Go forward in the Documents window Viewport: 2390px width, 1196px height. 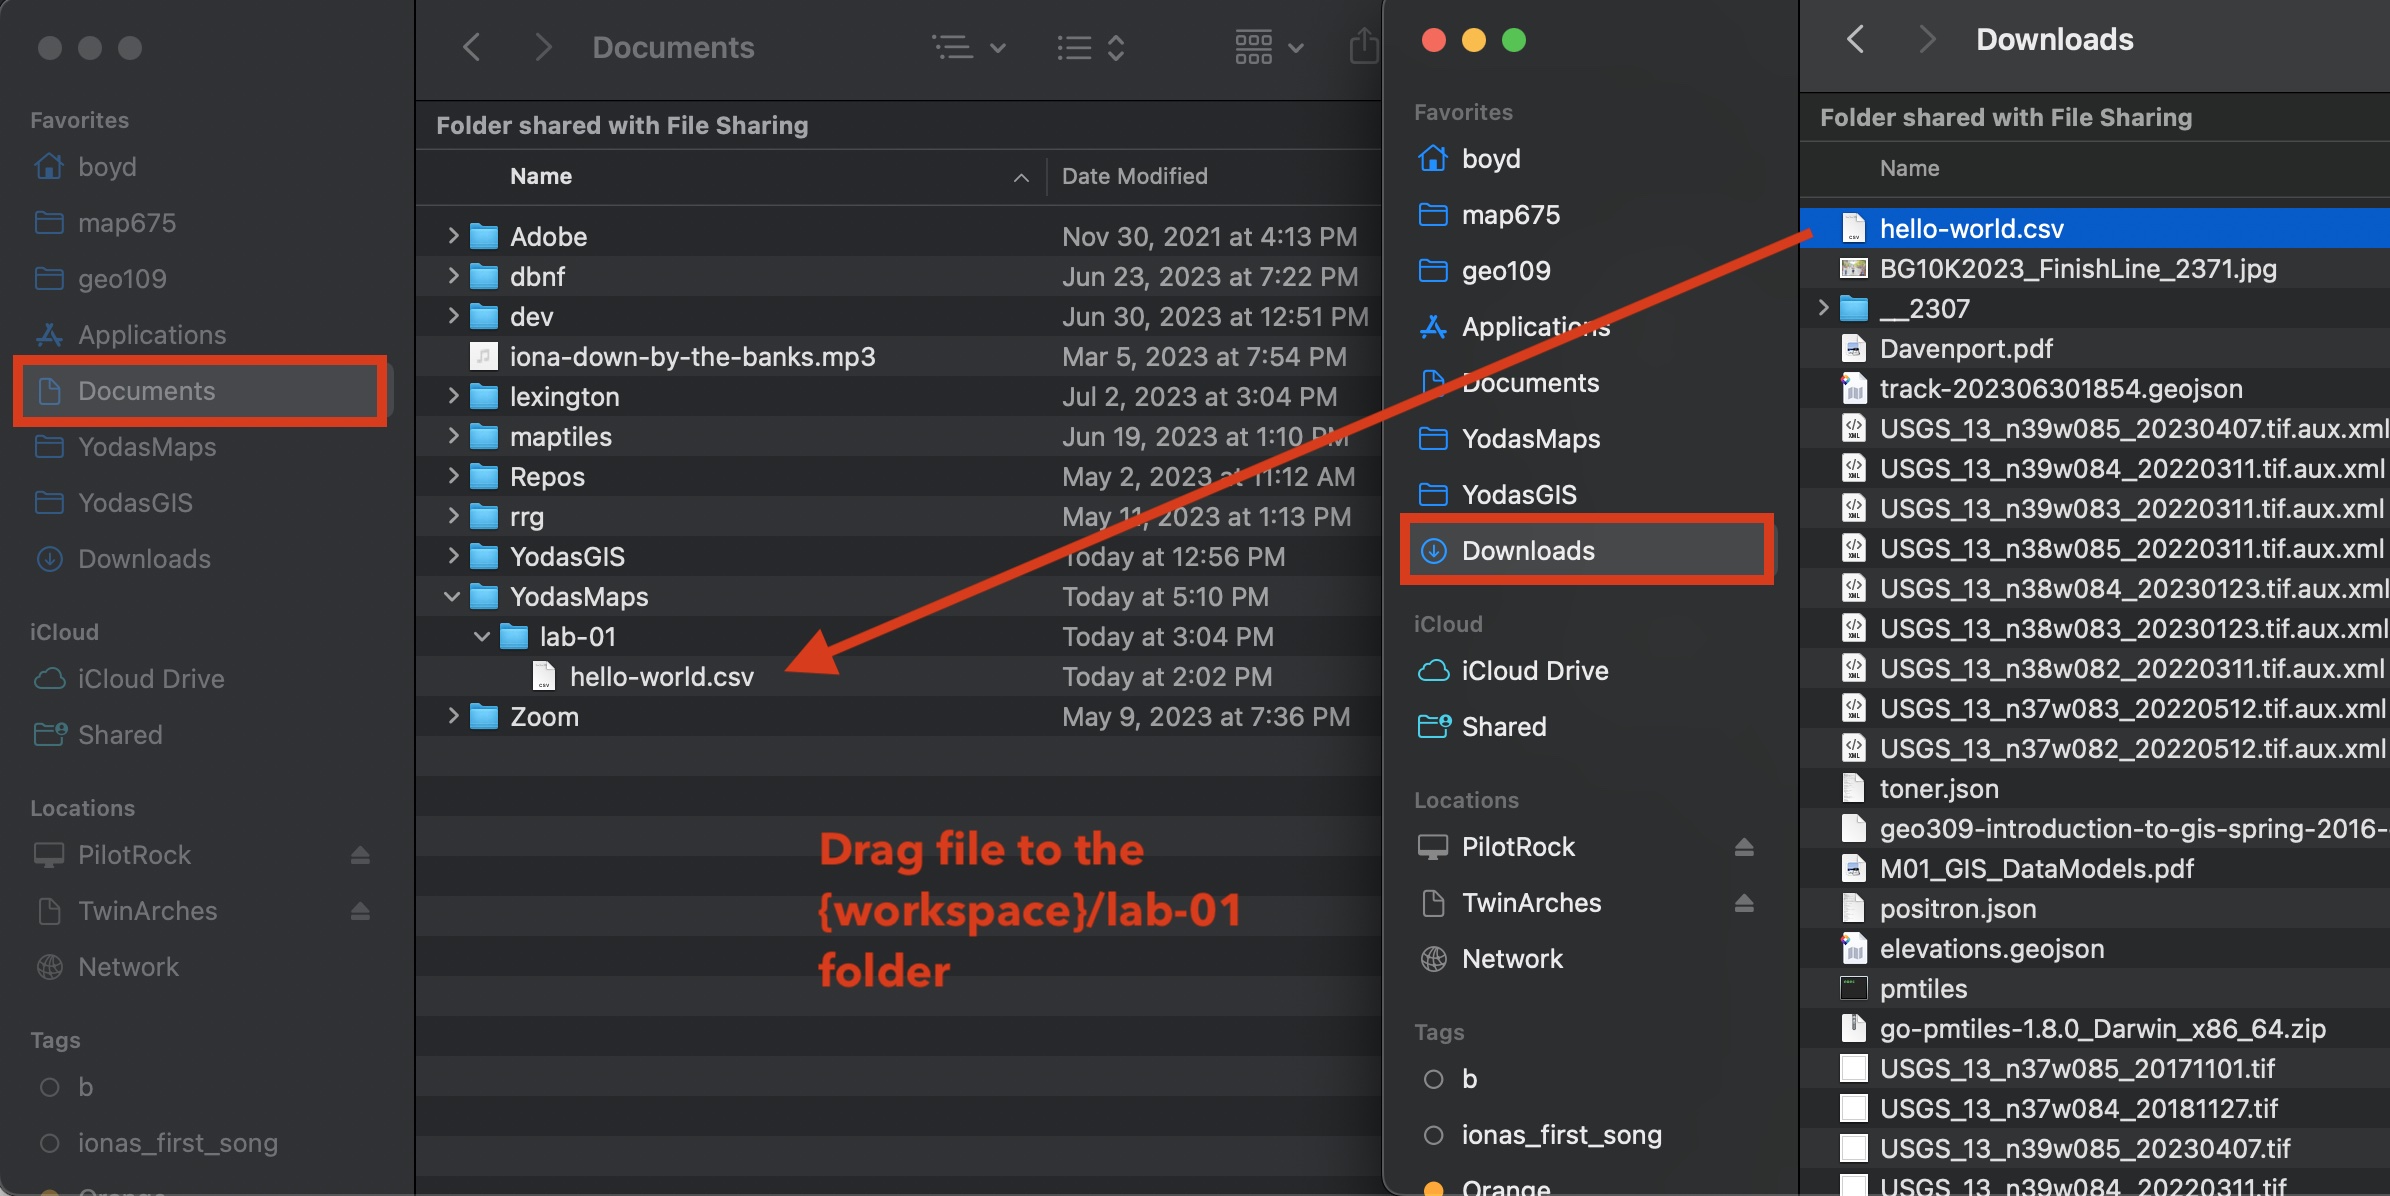coord(543,47)
